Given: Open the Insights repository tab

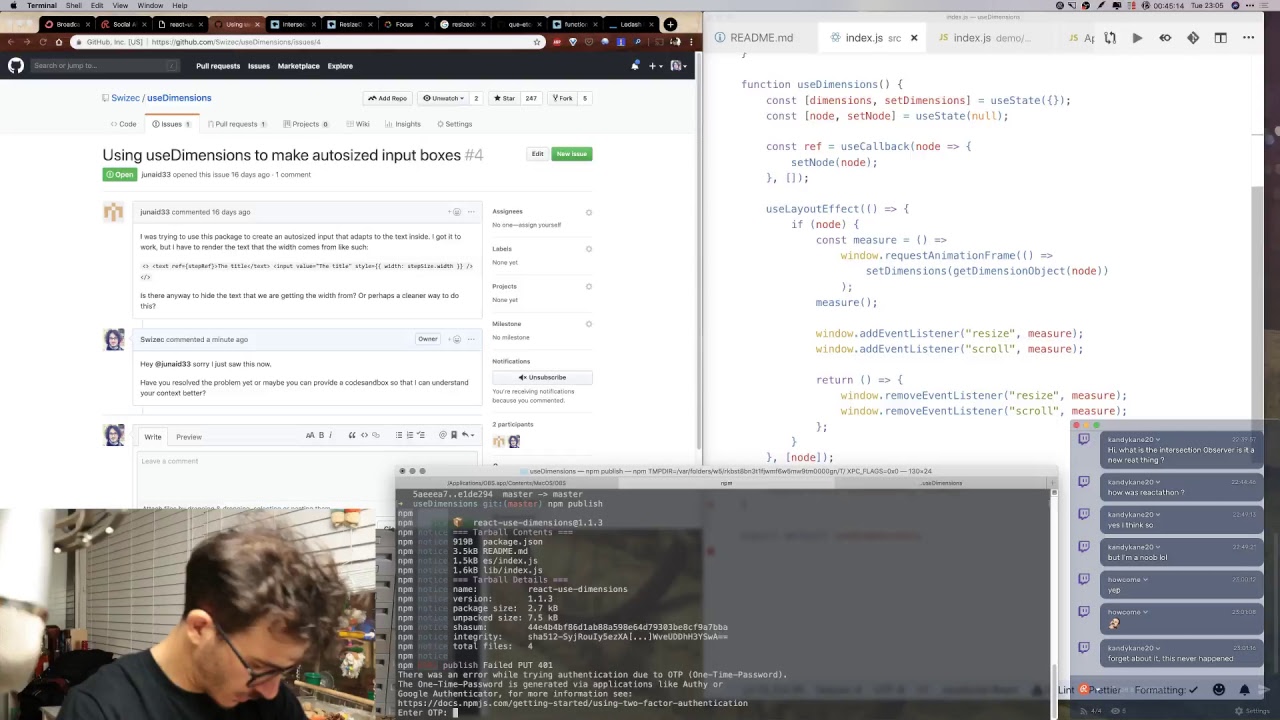Looking at the screenshot, I should pyautogui.click(x=403, y=124).
